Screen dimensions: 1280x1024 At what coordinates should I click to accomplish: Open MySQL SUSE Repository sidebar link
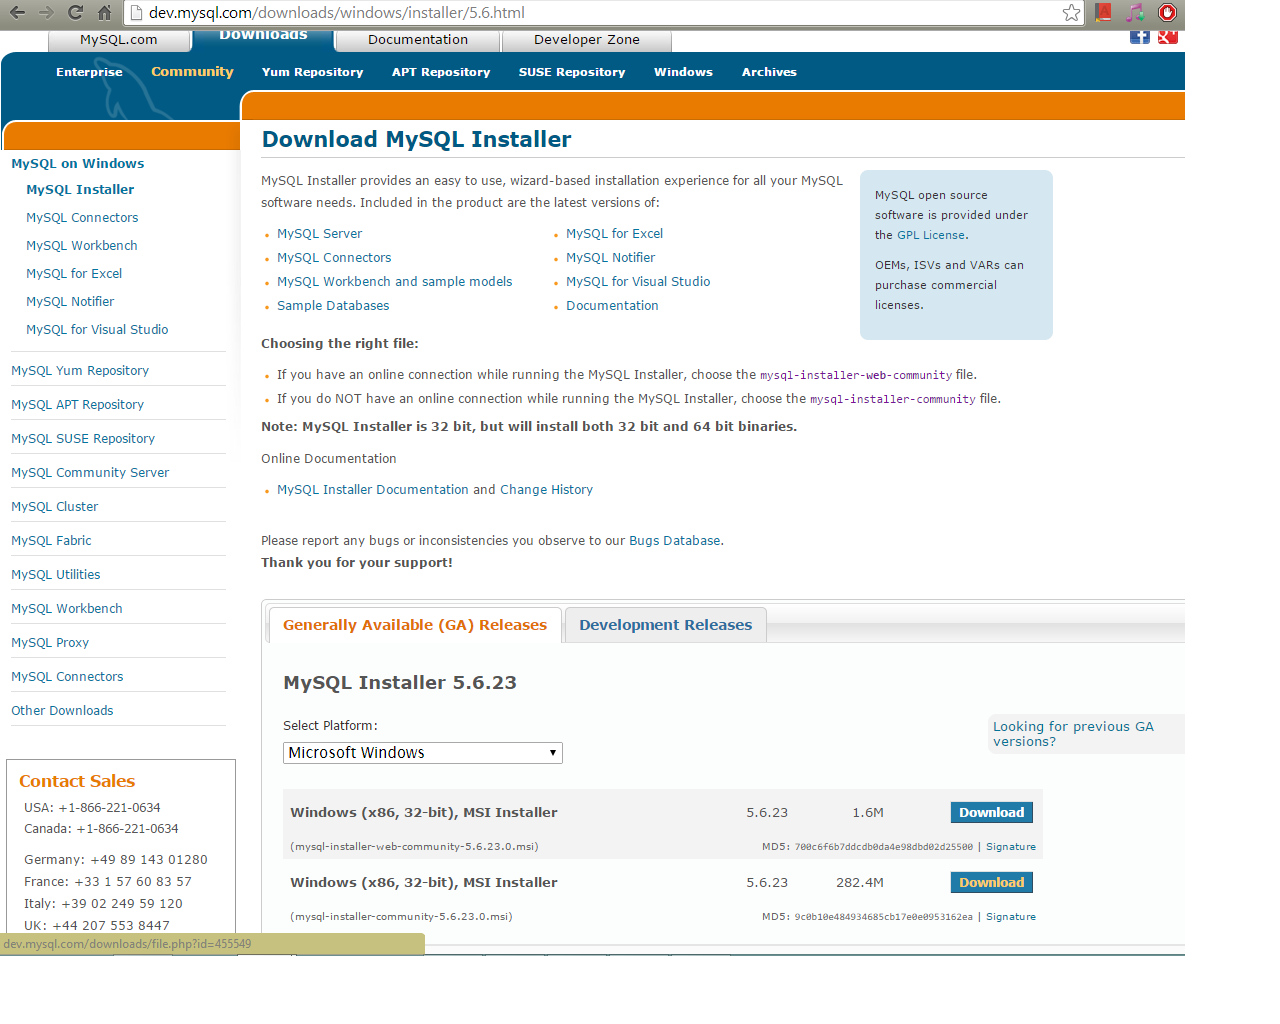(x=83, y=439)
